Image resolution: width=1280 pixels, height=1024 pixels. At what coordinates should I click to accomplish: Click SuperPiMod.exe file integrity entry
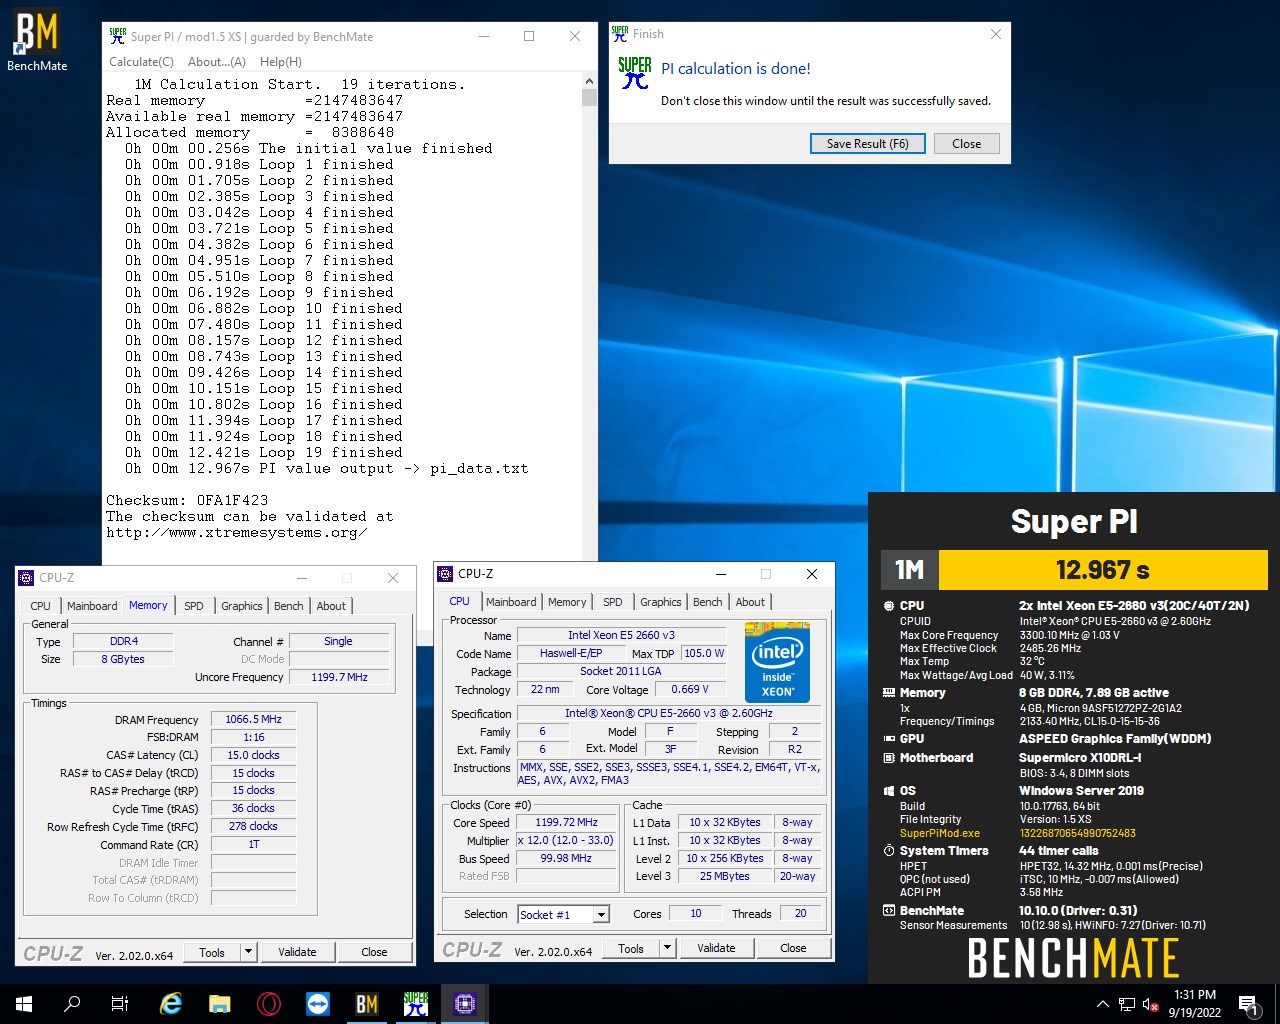[x=939, y=833]
